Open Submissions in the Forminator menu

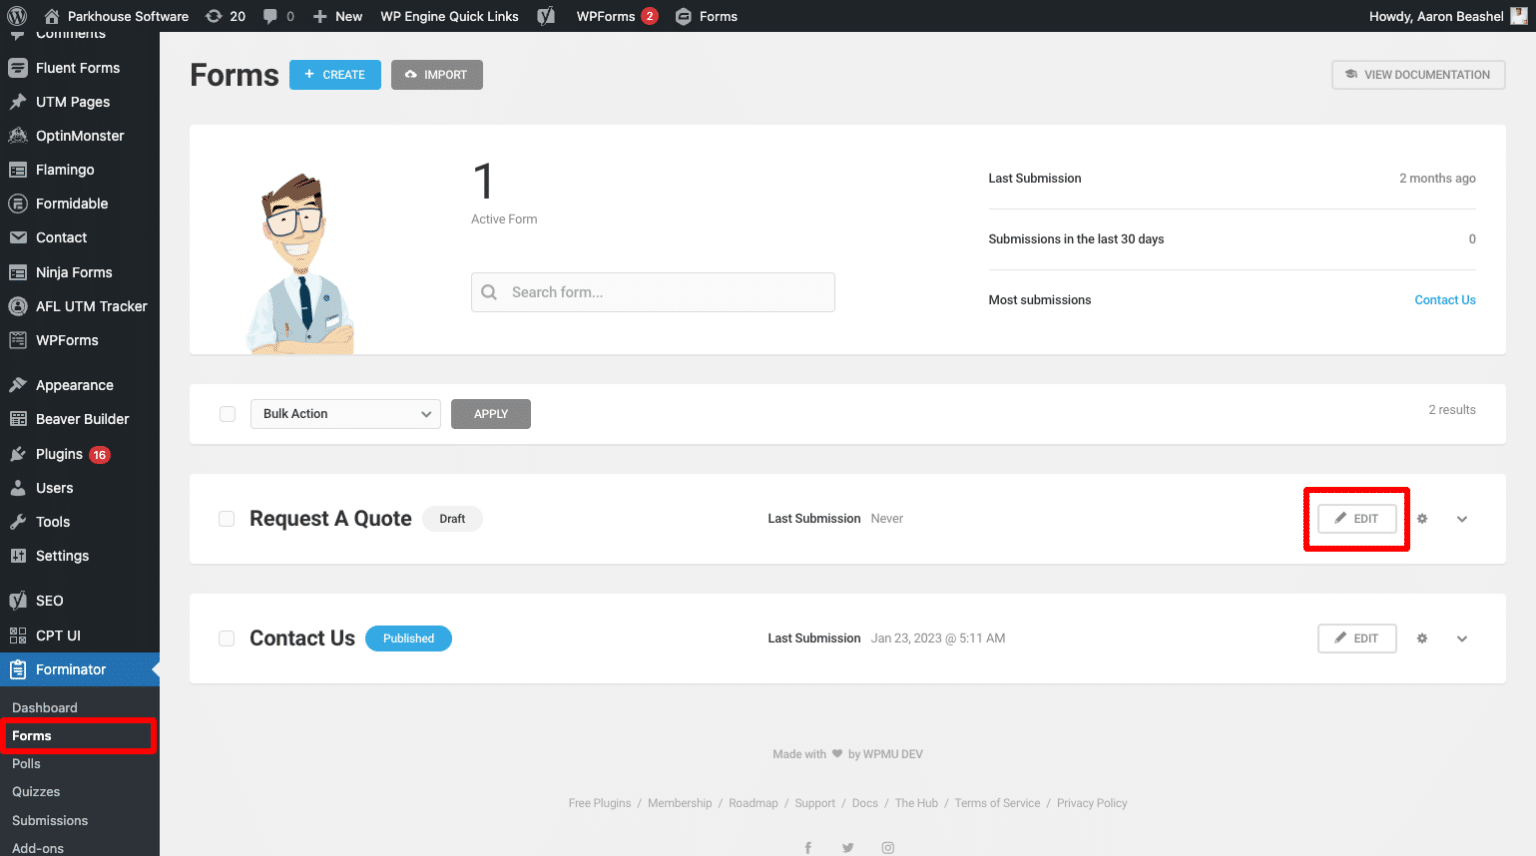(x=51, y=820)
